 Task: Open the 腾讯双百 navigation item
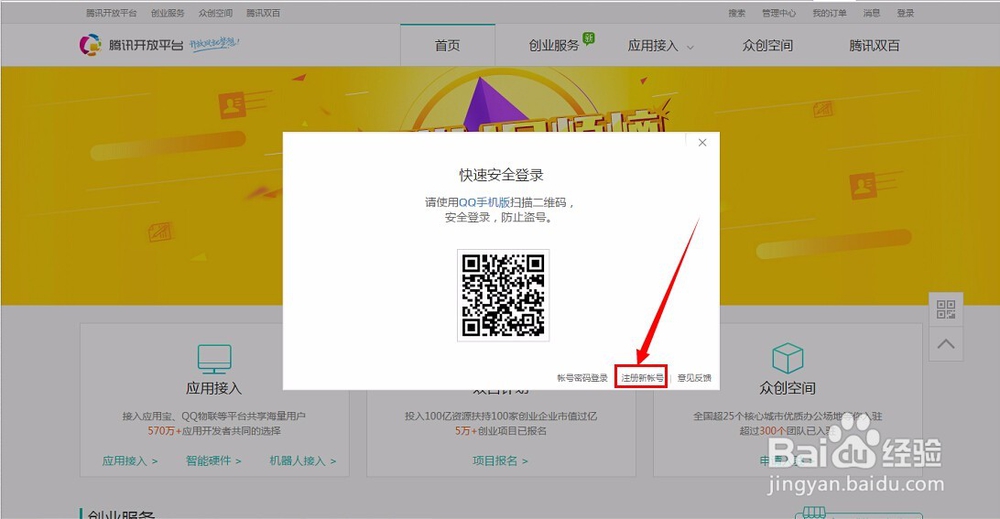click(874, 45)
